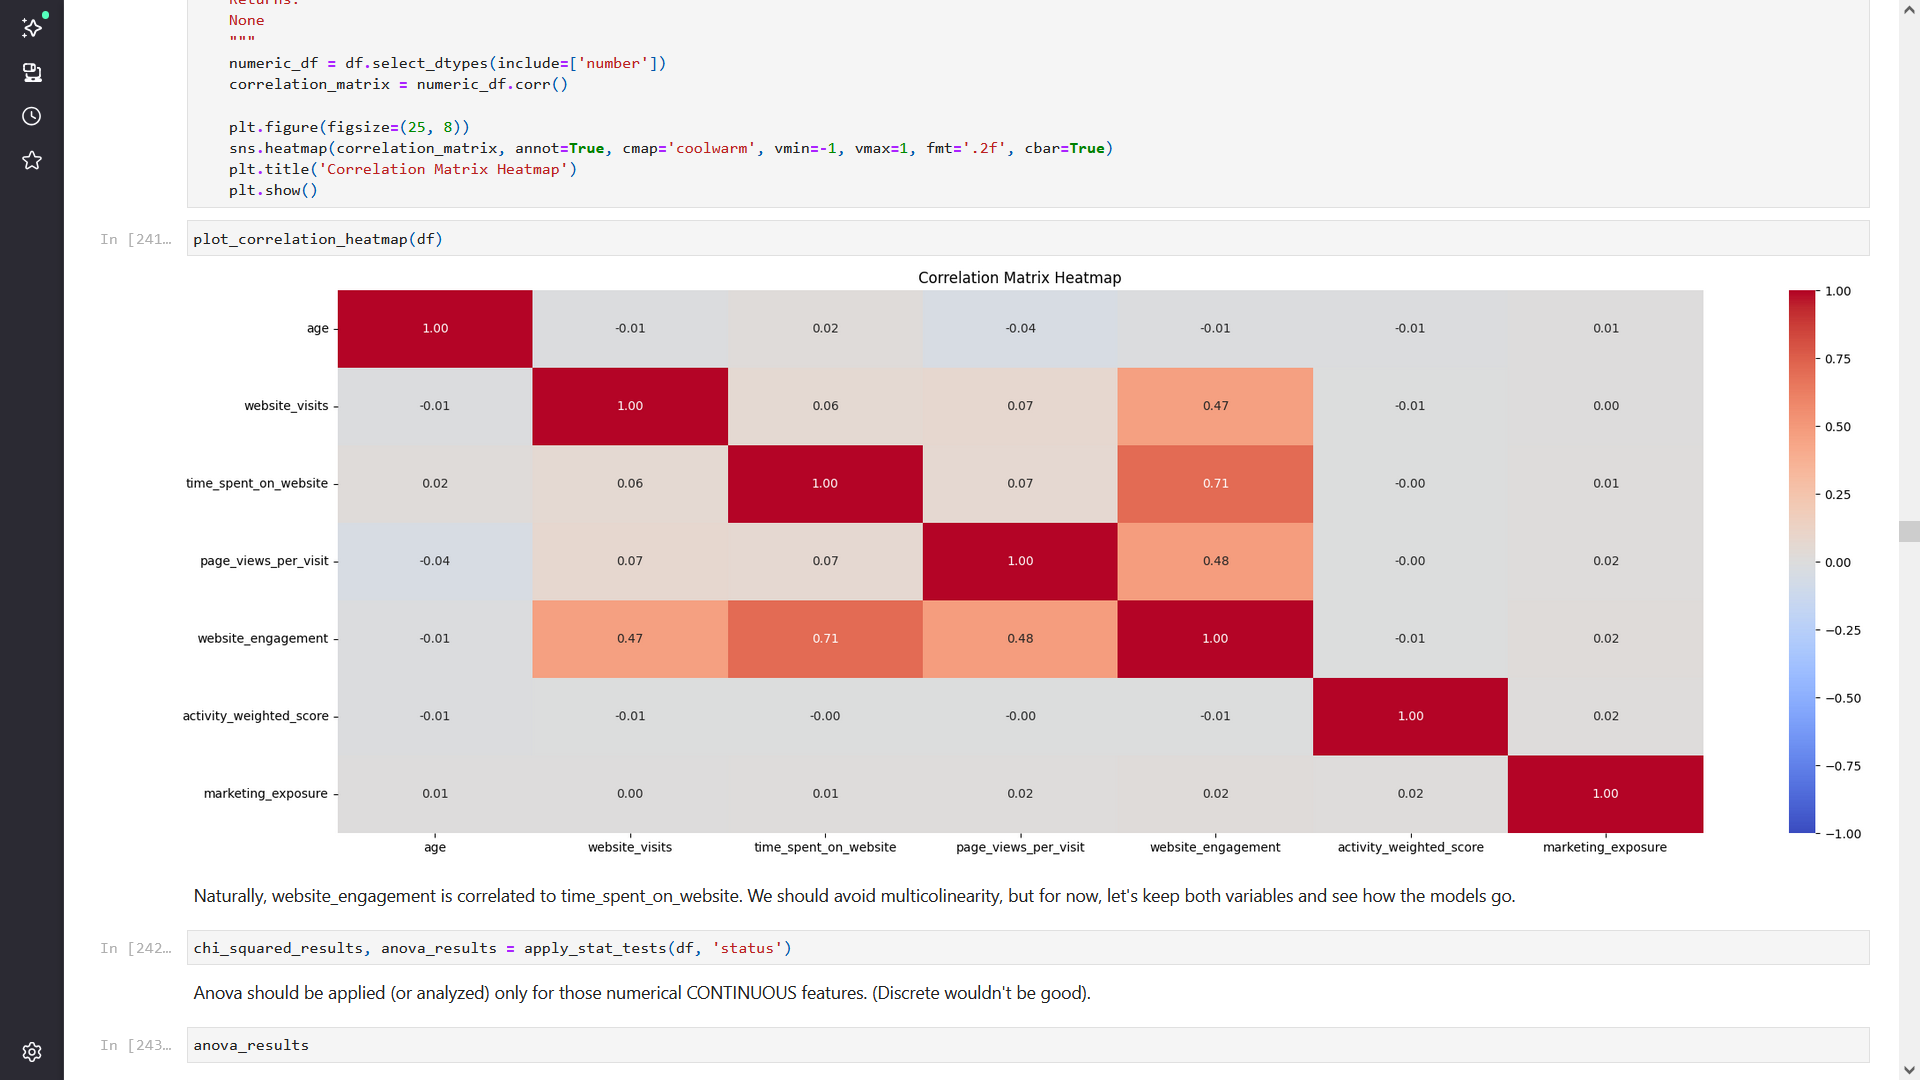The width and height of the screenshot is (1920, 1080).
Task: Click the 0.71 cell in time_spent_on_website row
Action: (x=1215, y=484)
